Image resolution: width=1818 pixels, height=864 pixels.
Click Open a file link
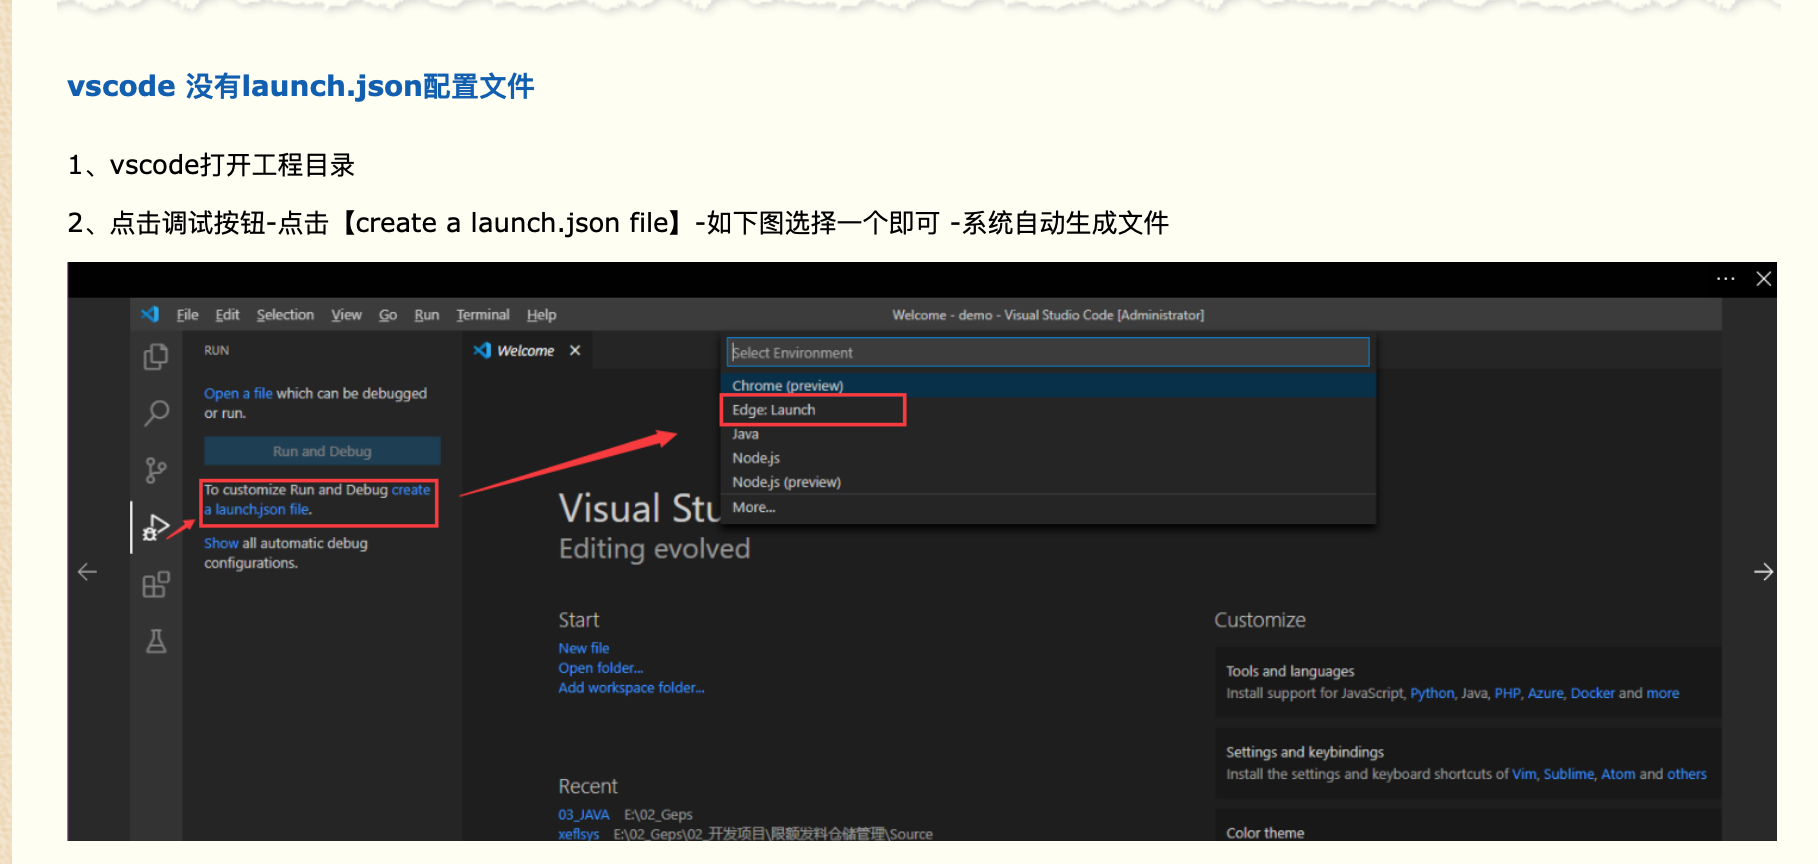(238, 393)
